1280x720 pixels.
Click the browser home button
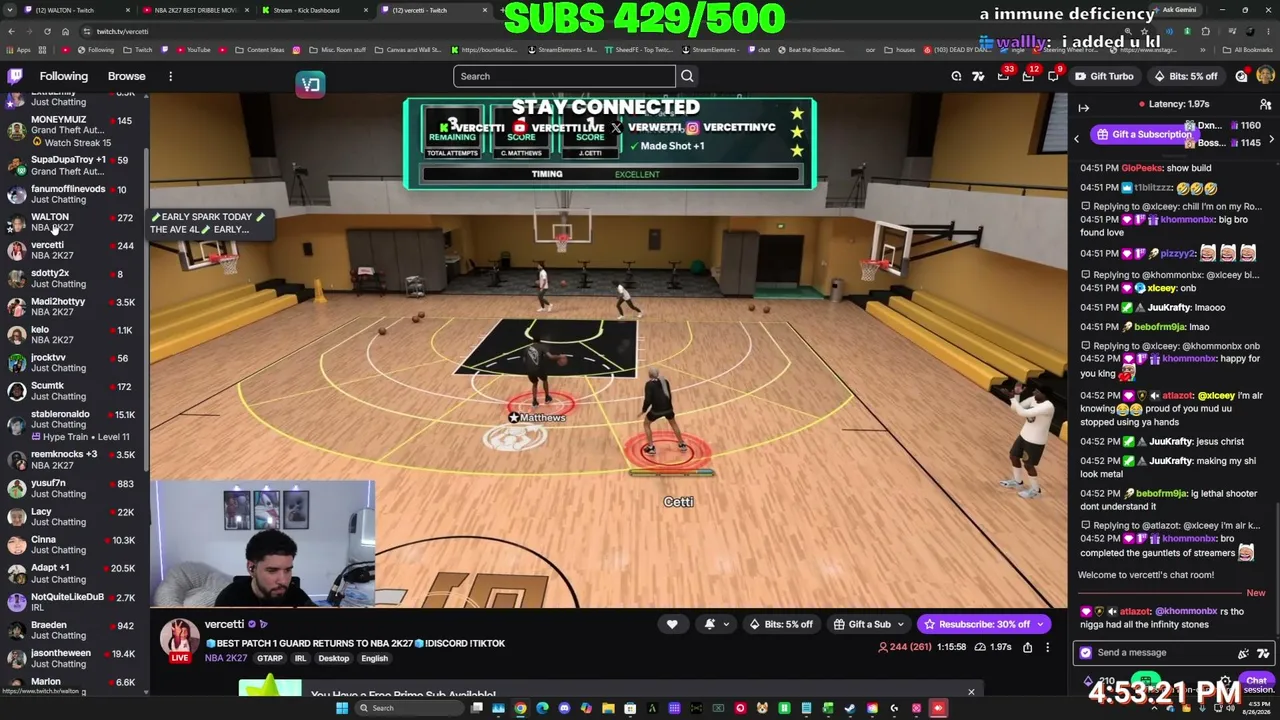[66, 32]
